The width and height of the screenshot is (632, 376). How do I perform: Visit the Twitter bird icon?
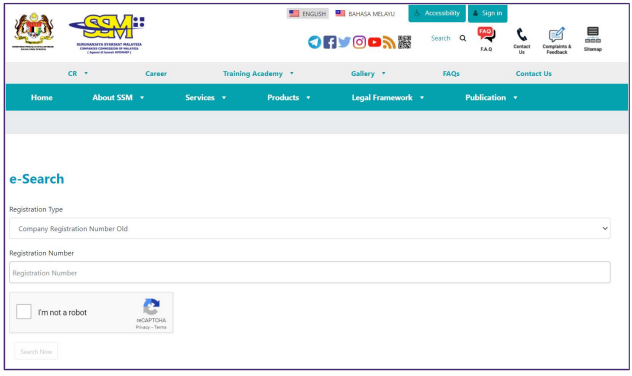(x=345, y=42)
